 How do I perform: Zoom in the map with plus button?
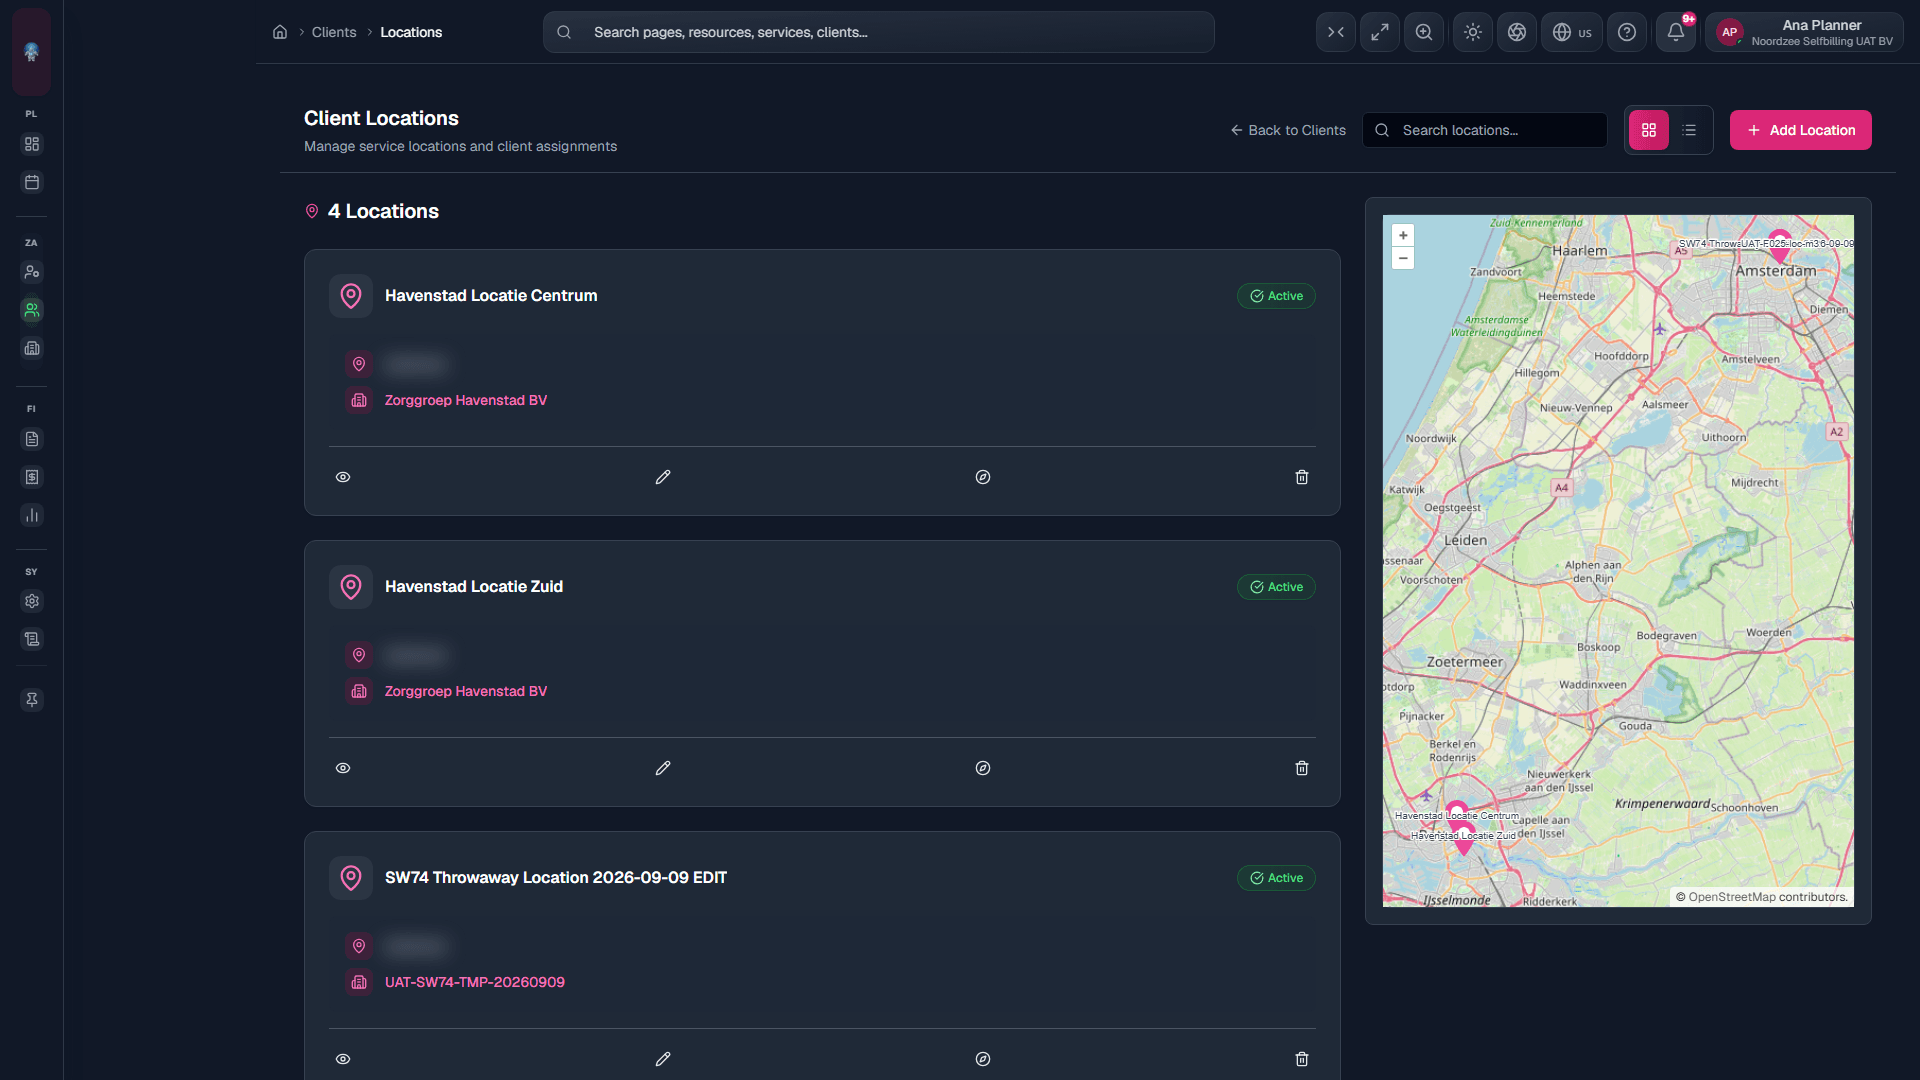(x=1403, y=236)
